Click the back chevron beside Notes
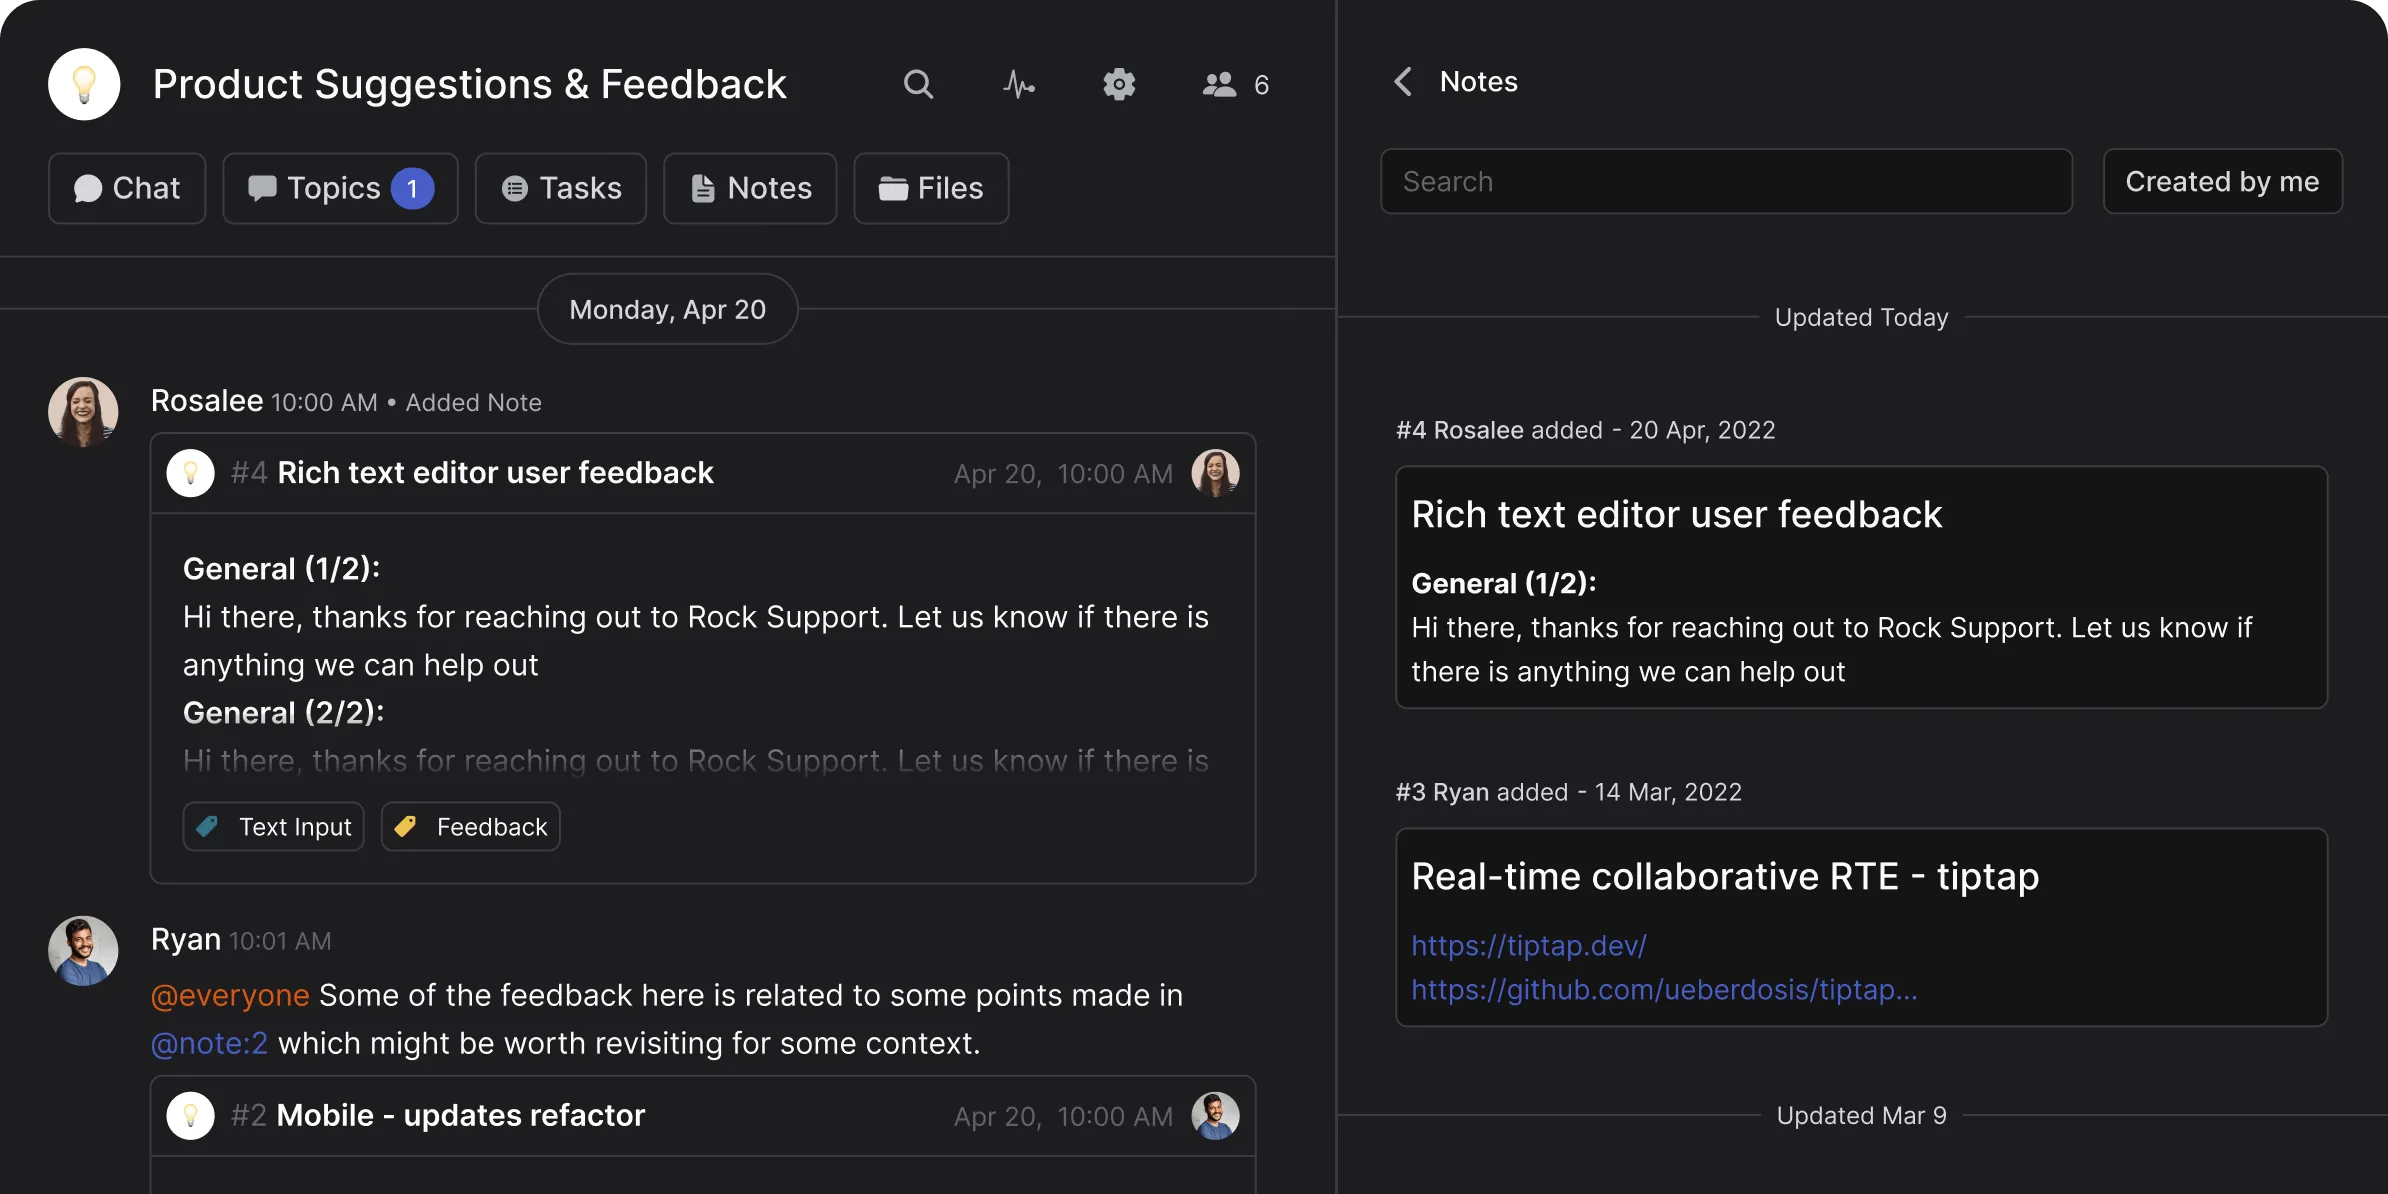 pos(1403,81)
